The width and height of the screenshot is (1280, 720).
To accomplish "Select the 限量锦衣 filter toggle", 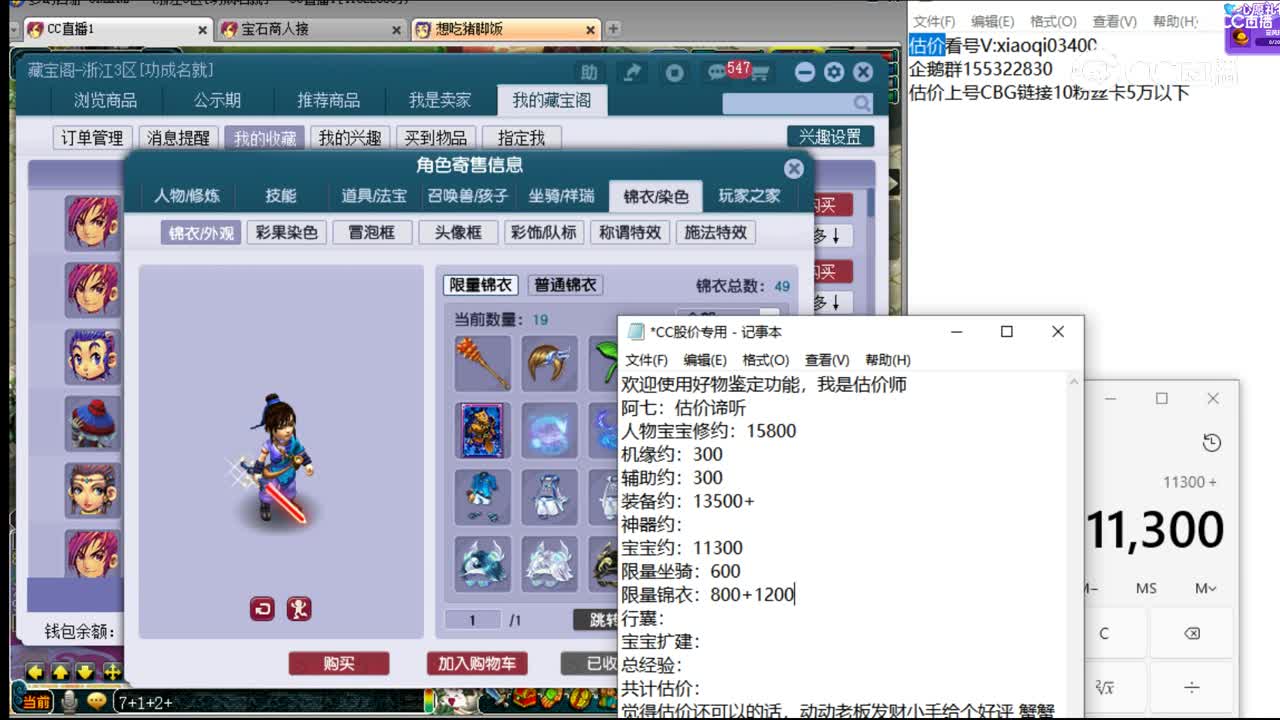I will pyautogui.click(x=480, y=285).
